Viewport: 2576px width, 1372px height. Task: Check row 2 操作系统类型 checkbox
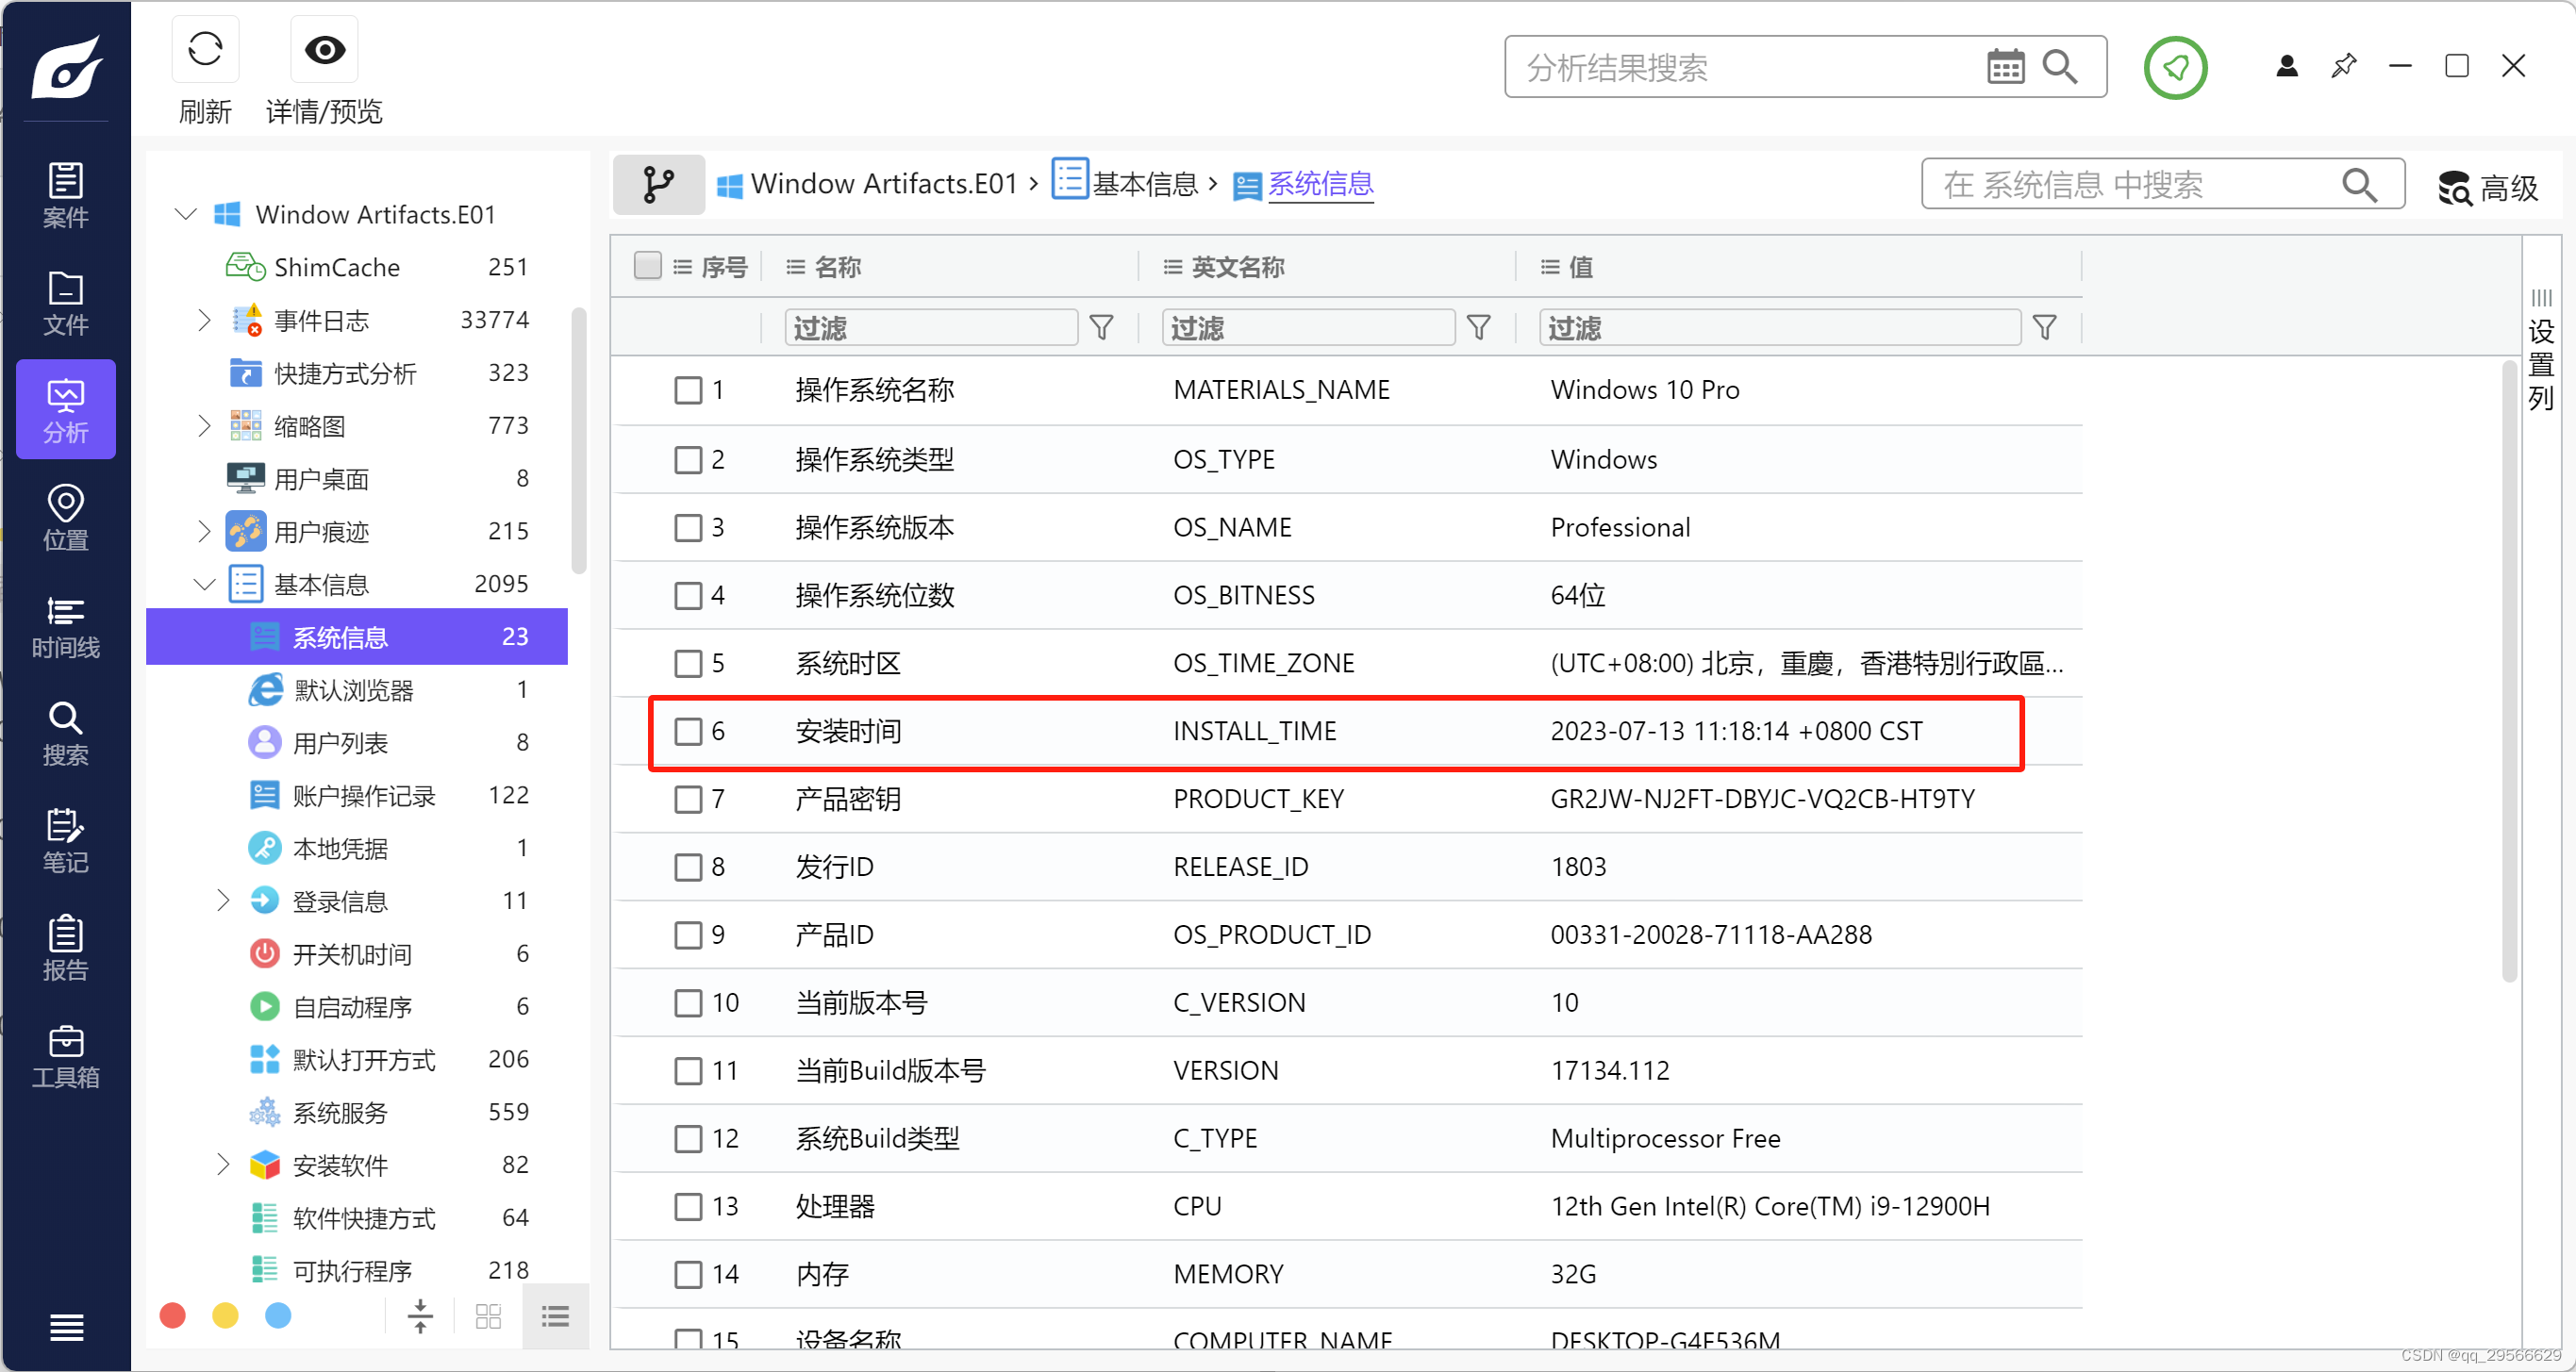(x=688, y=459)
